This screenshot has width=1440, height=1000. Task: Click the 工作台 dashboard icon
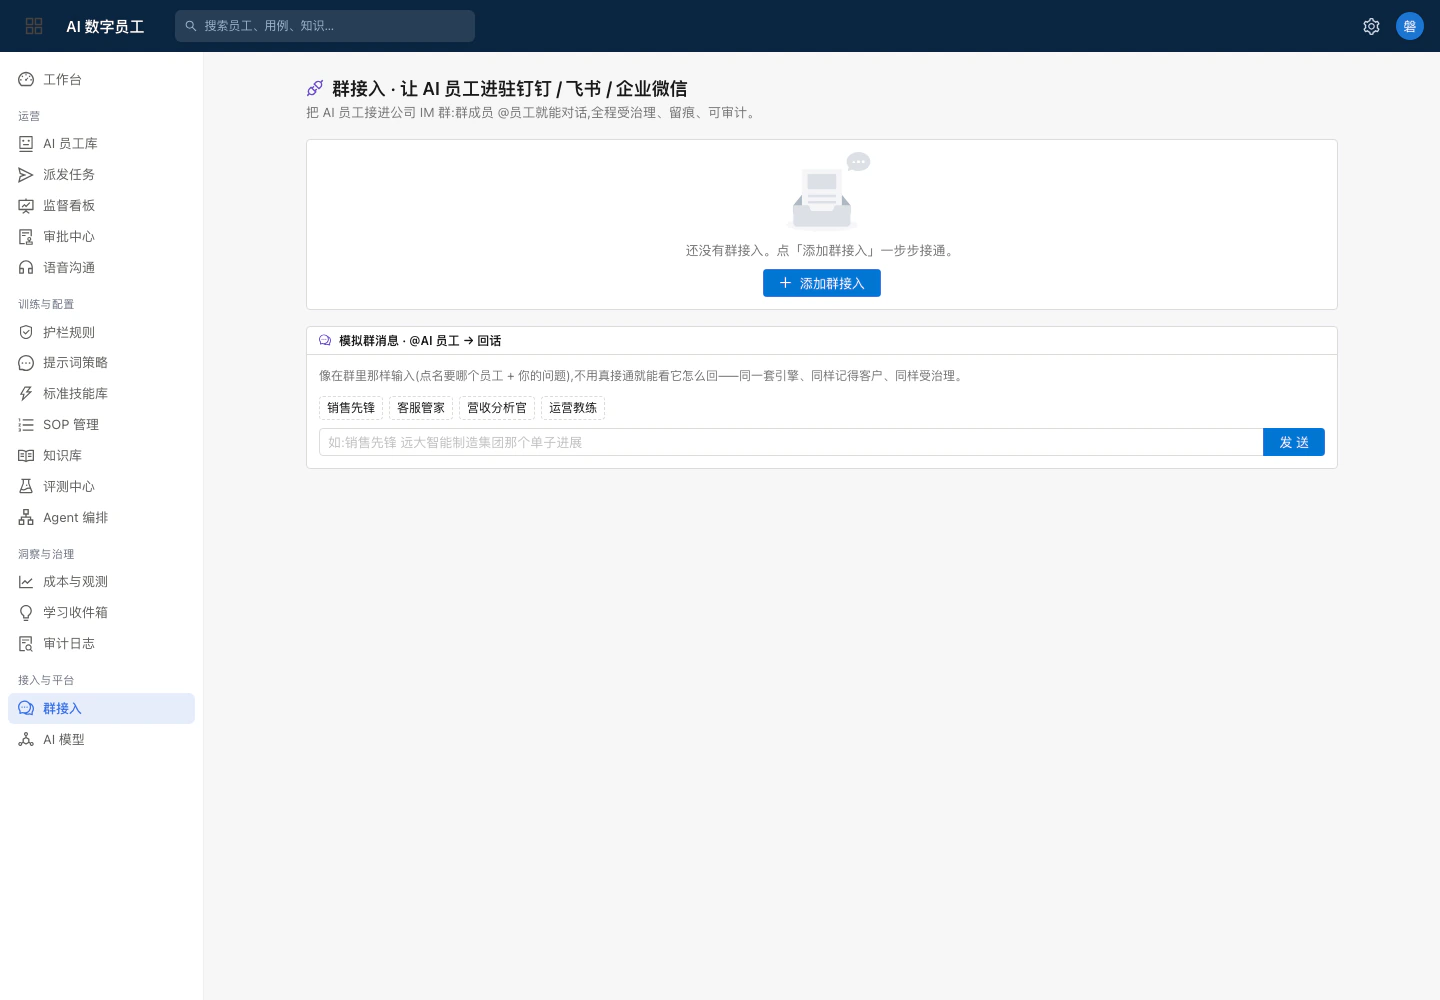pyautogui.click(x=26, y=79)
